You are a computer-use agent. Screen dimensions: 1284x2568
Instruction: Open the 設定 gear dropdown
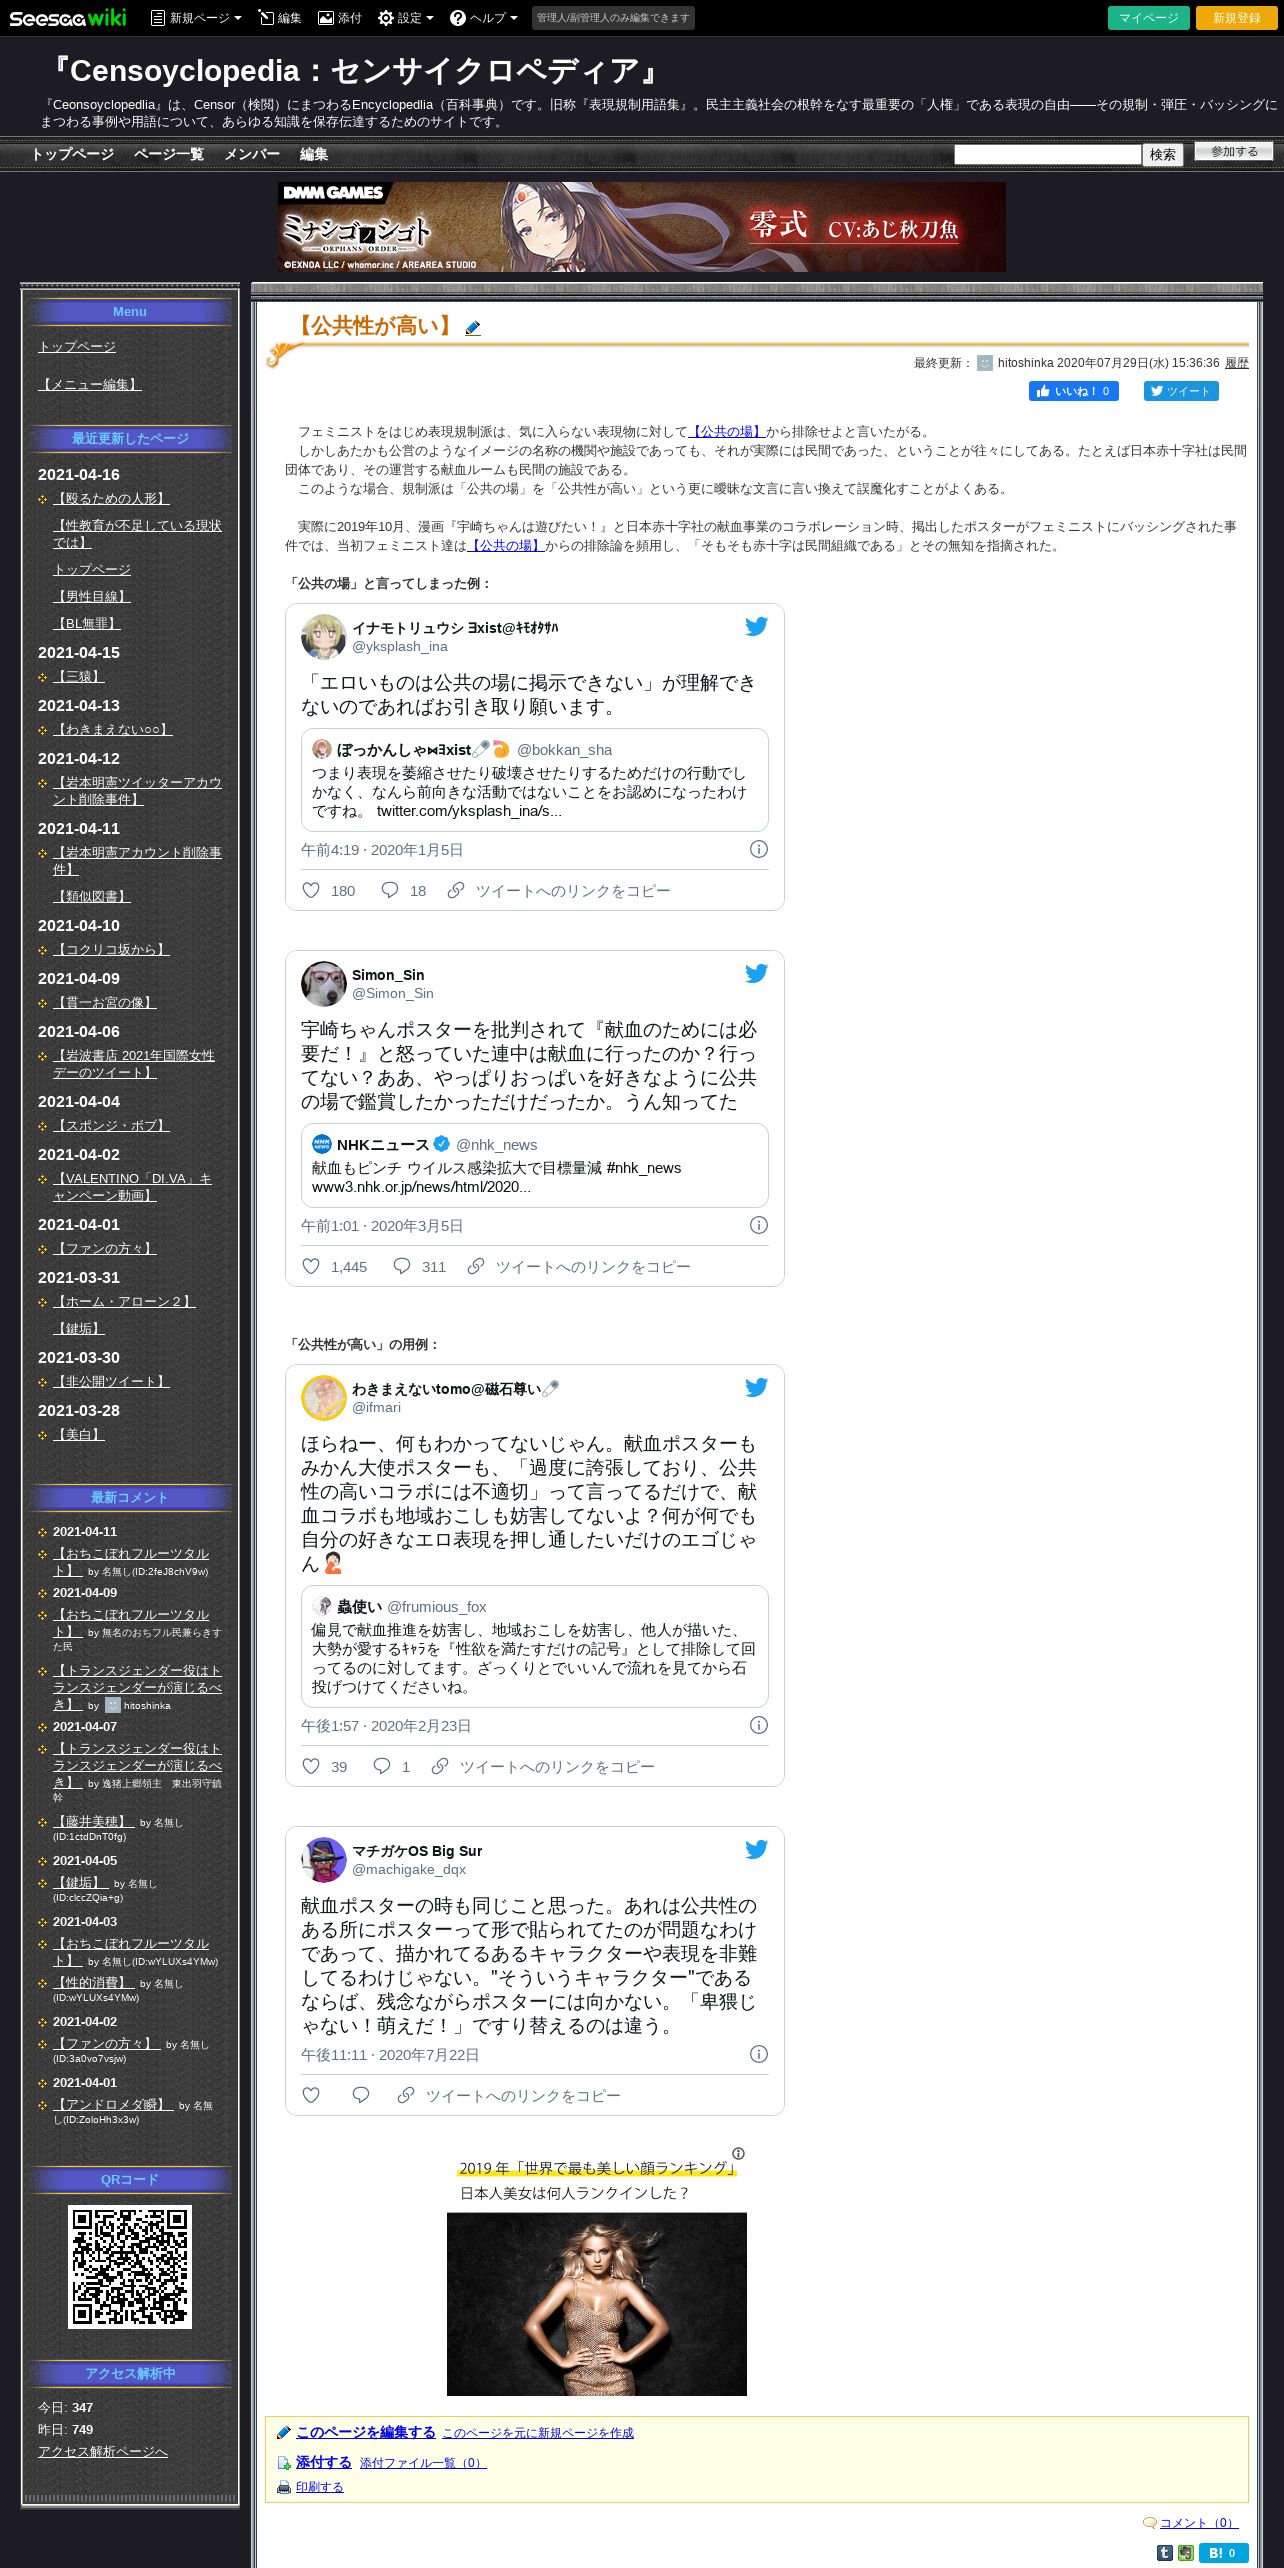point(406,18)
